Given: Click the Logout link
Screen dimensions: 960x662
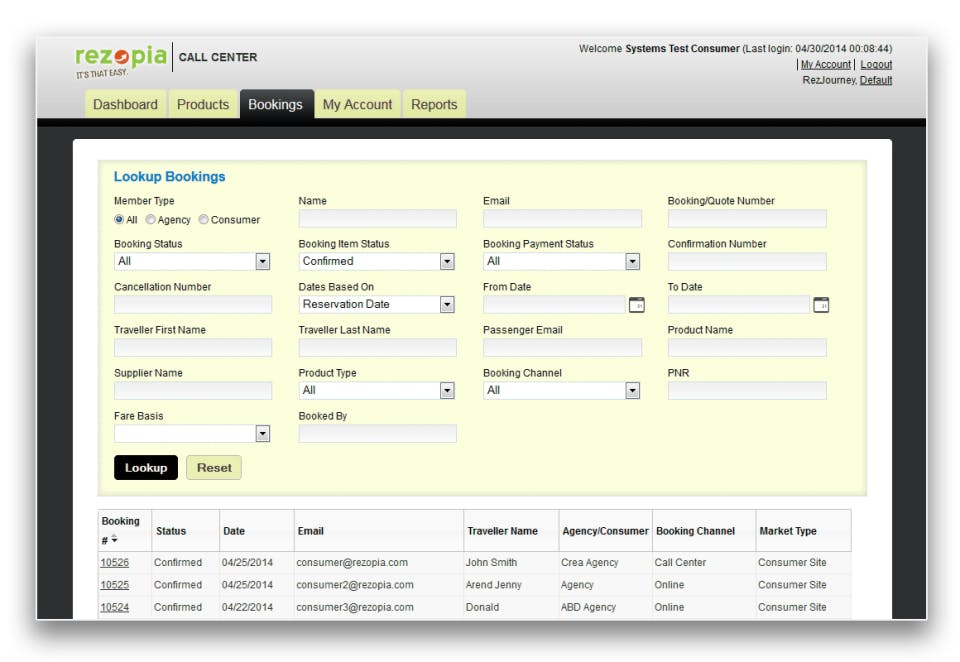Looking at the screenshot, I should coord(876,64).
